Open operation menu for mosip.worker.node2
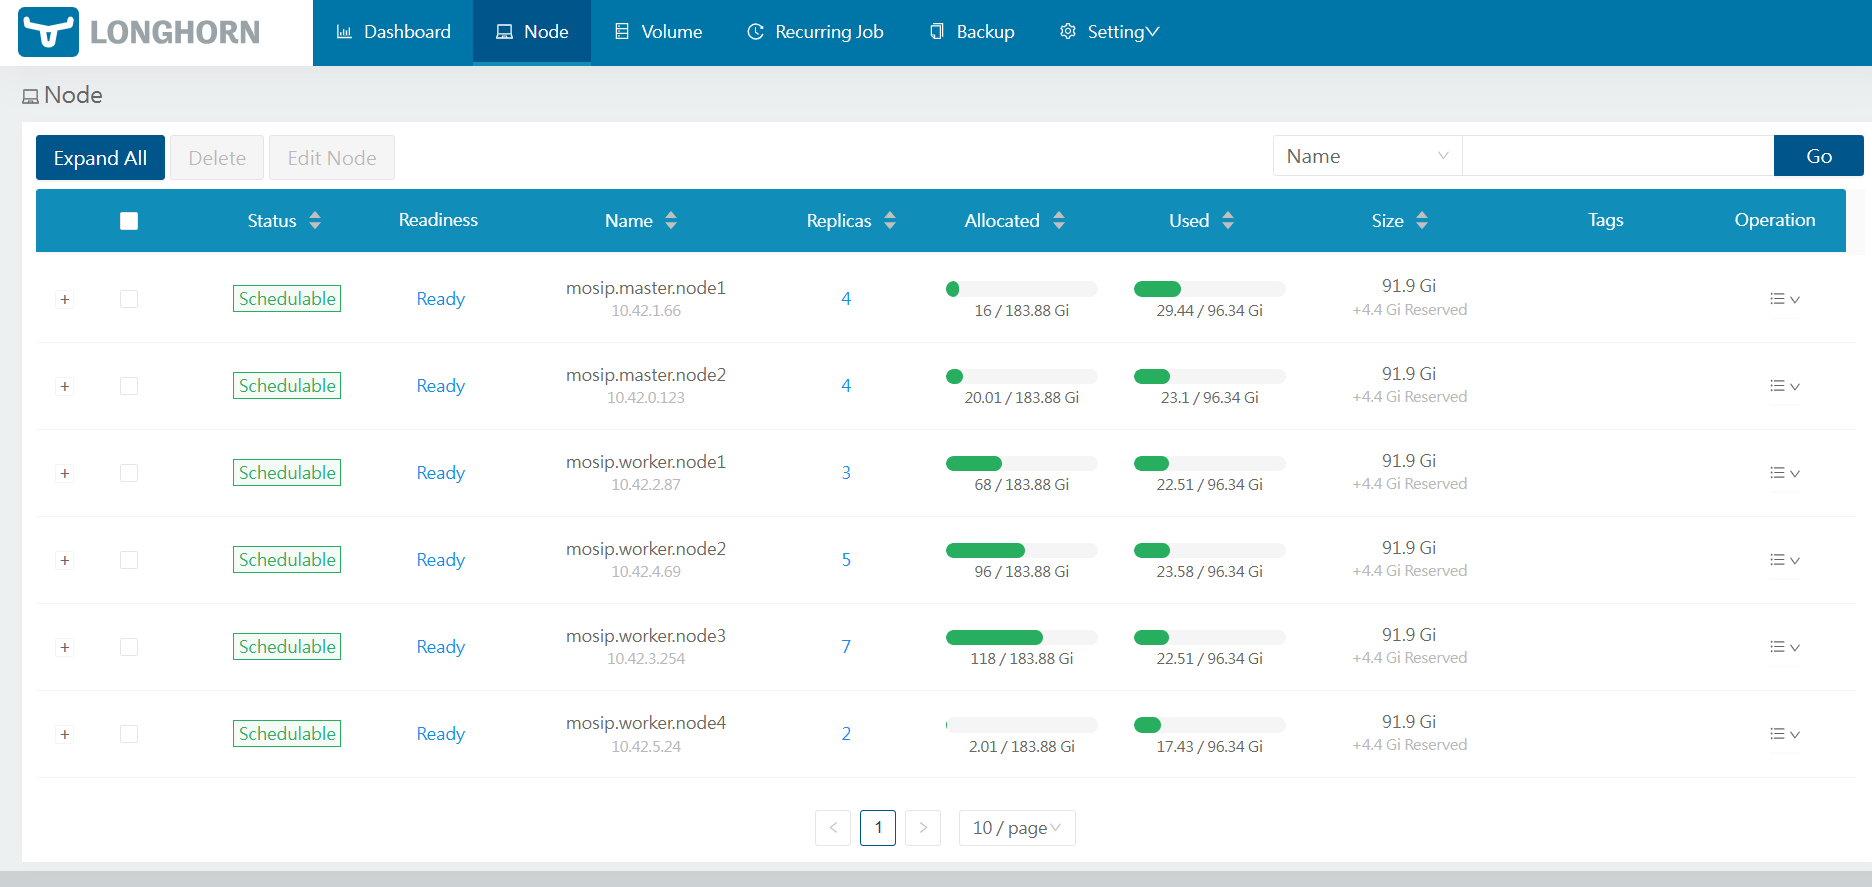 1784,560
